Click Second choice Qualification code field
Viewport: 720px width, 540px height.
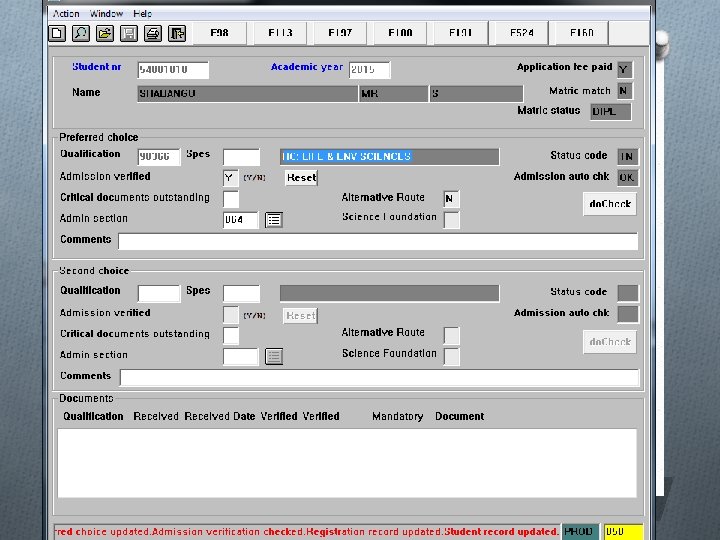click(159, 293)
